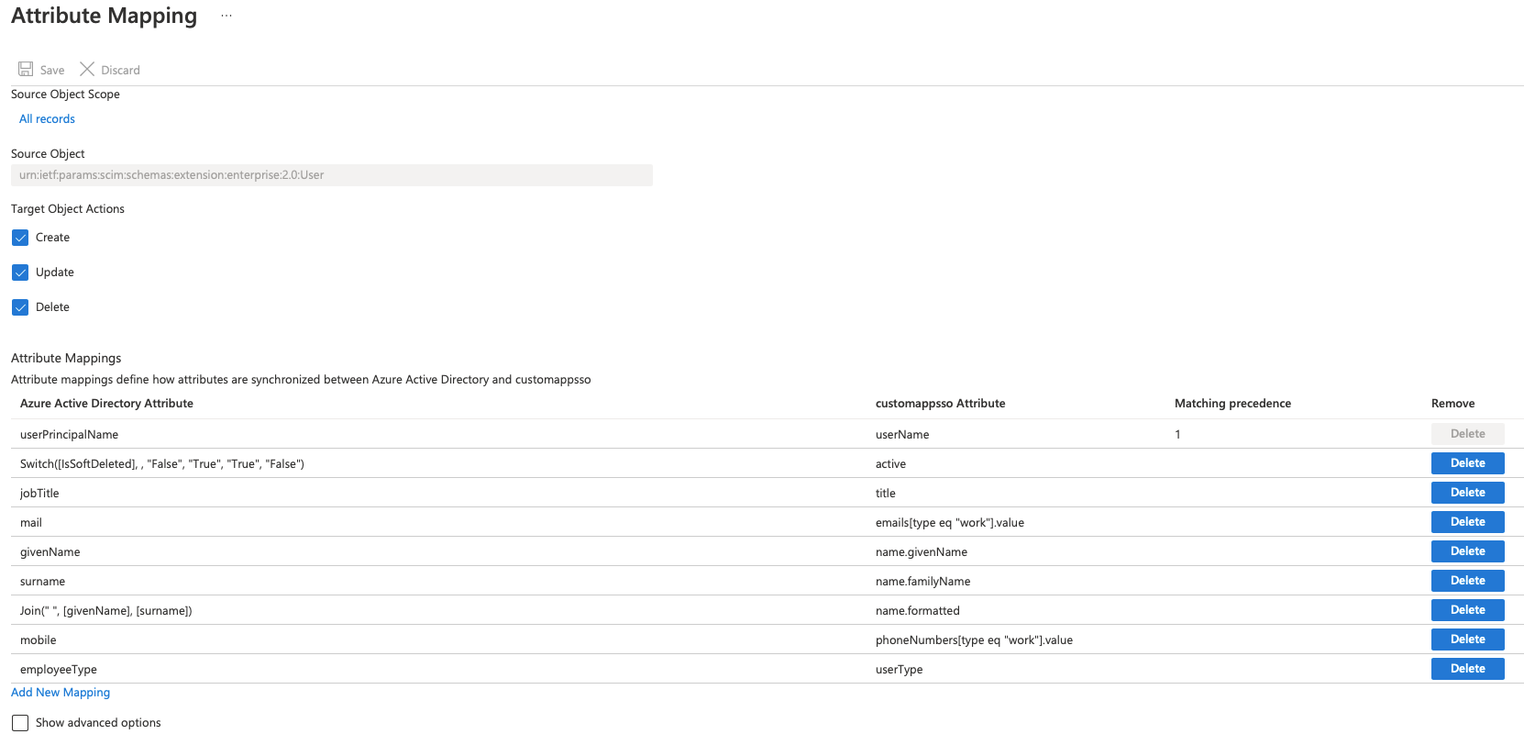
Task: Click the Discard label text
Action: (x=120, y=70)
